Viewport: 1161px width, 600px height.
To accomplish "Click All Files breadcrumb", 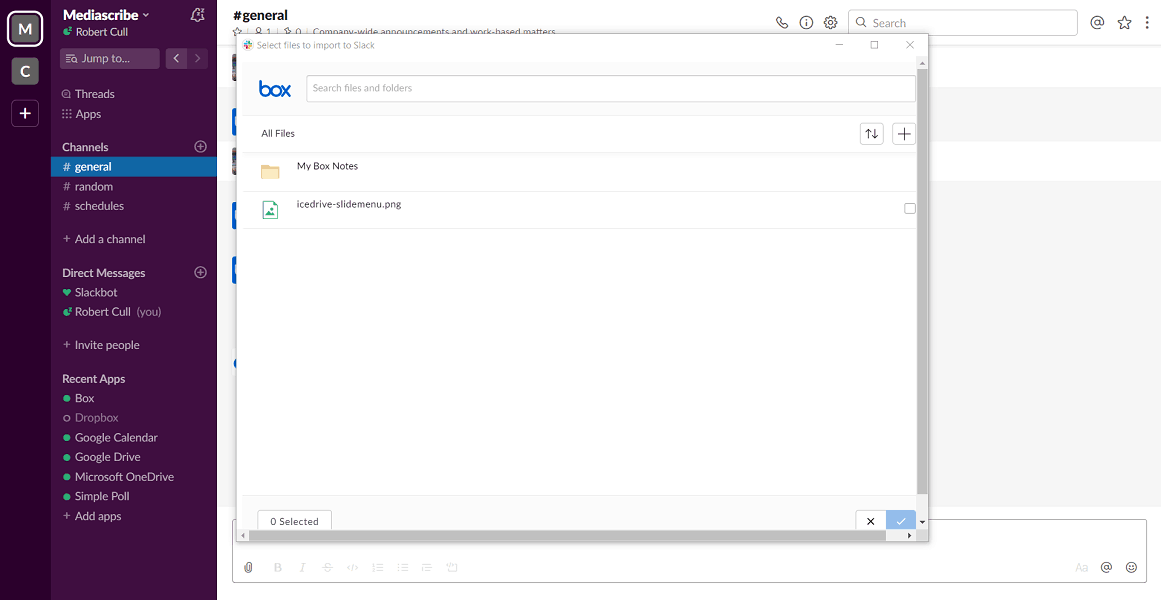I will [278, 134].
